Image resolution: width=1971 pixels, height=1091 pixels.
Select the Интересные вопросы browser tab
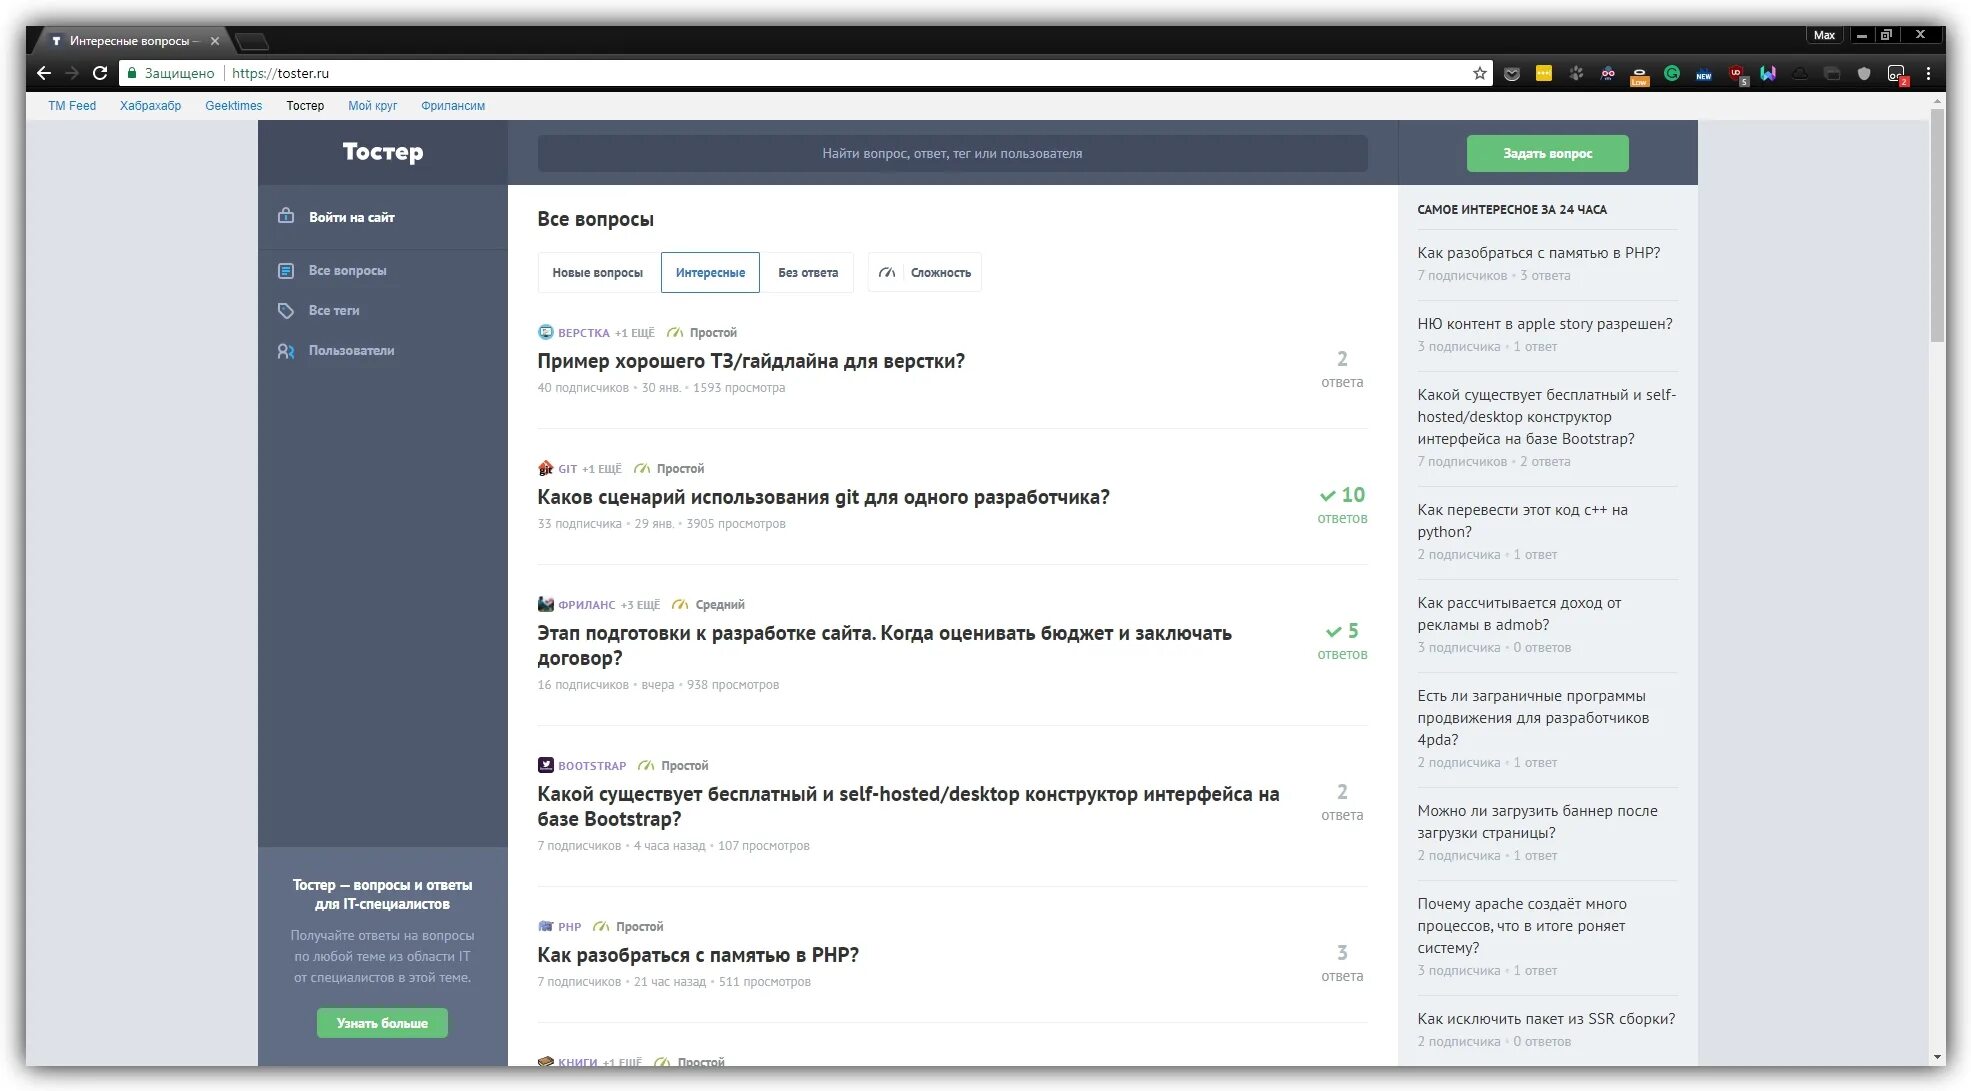click(134, 41)
